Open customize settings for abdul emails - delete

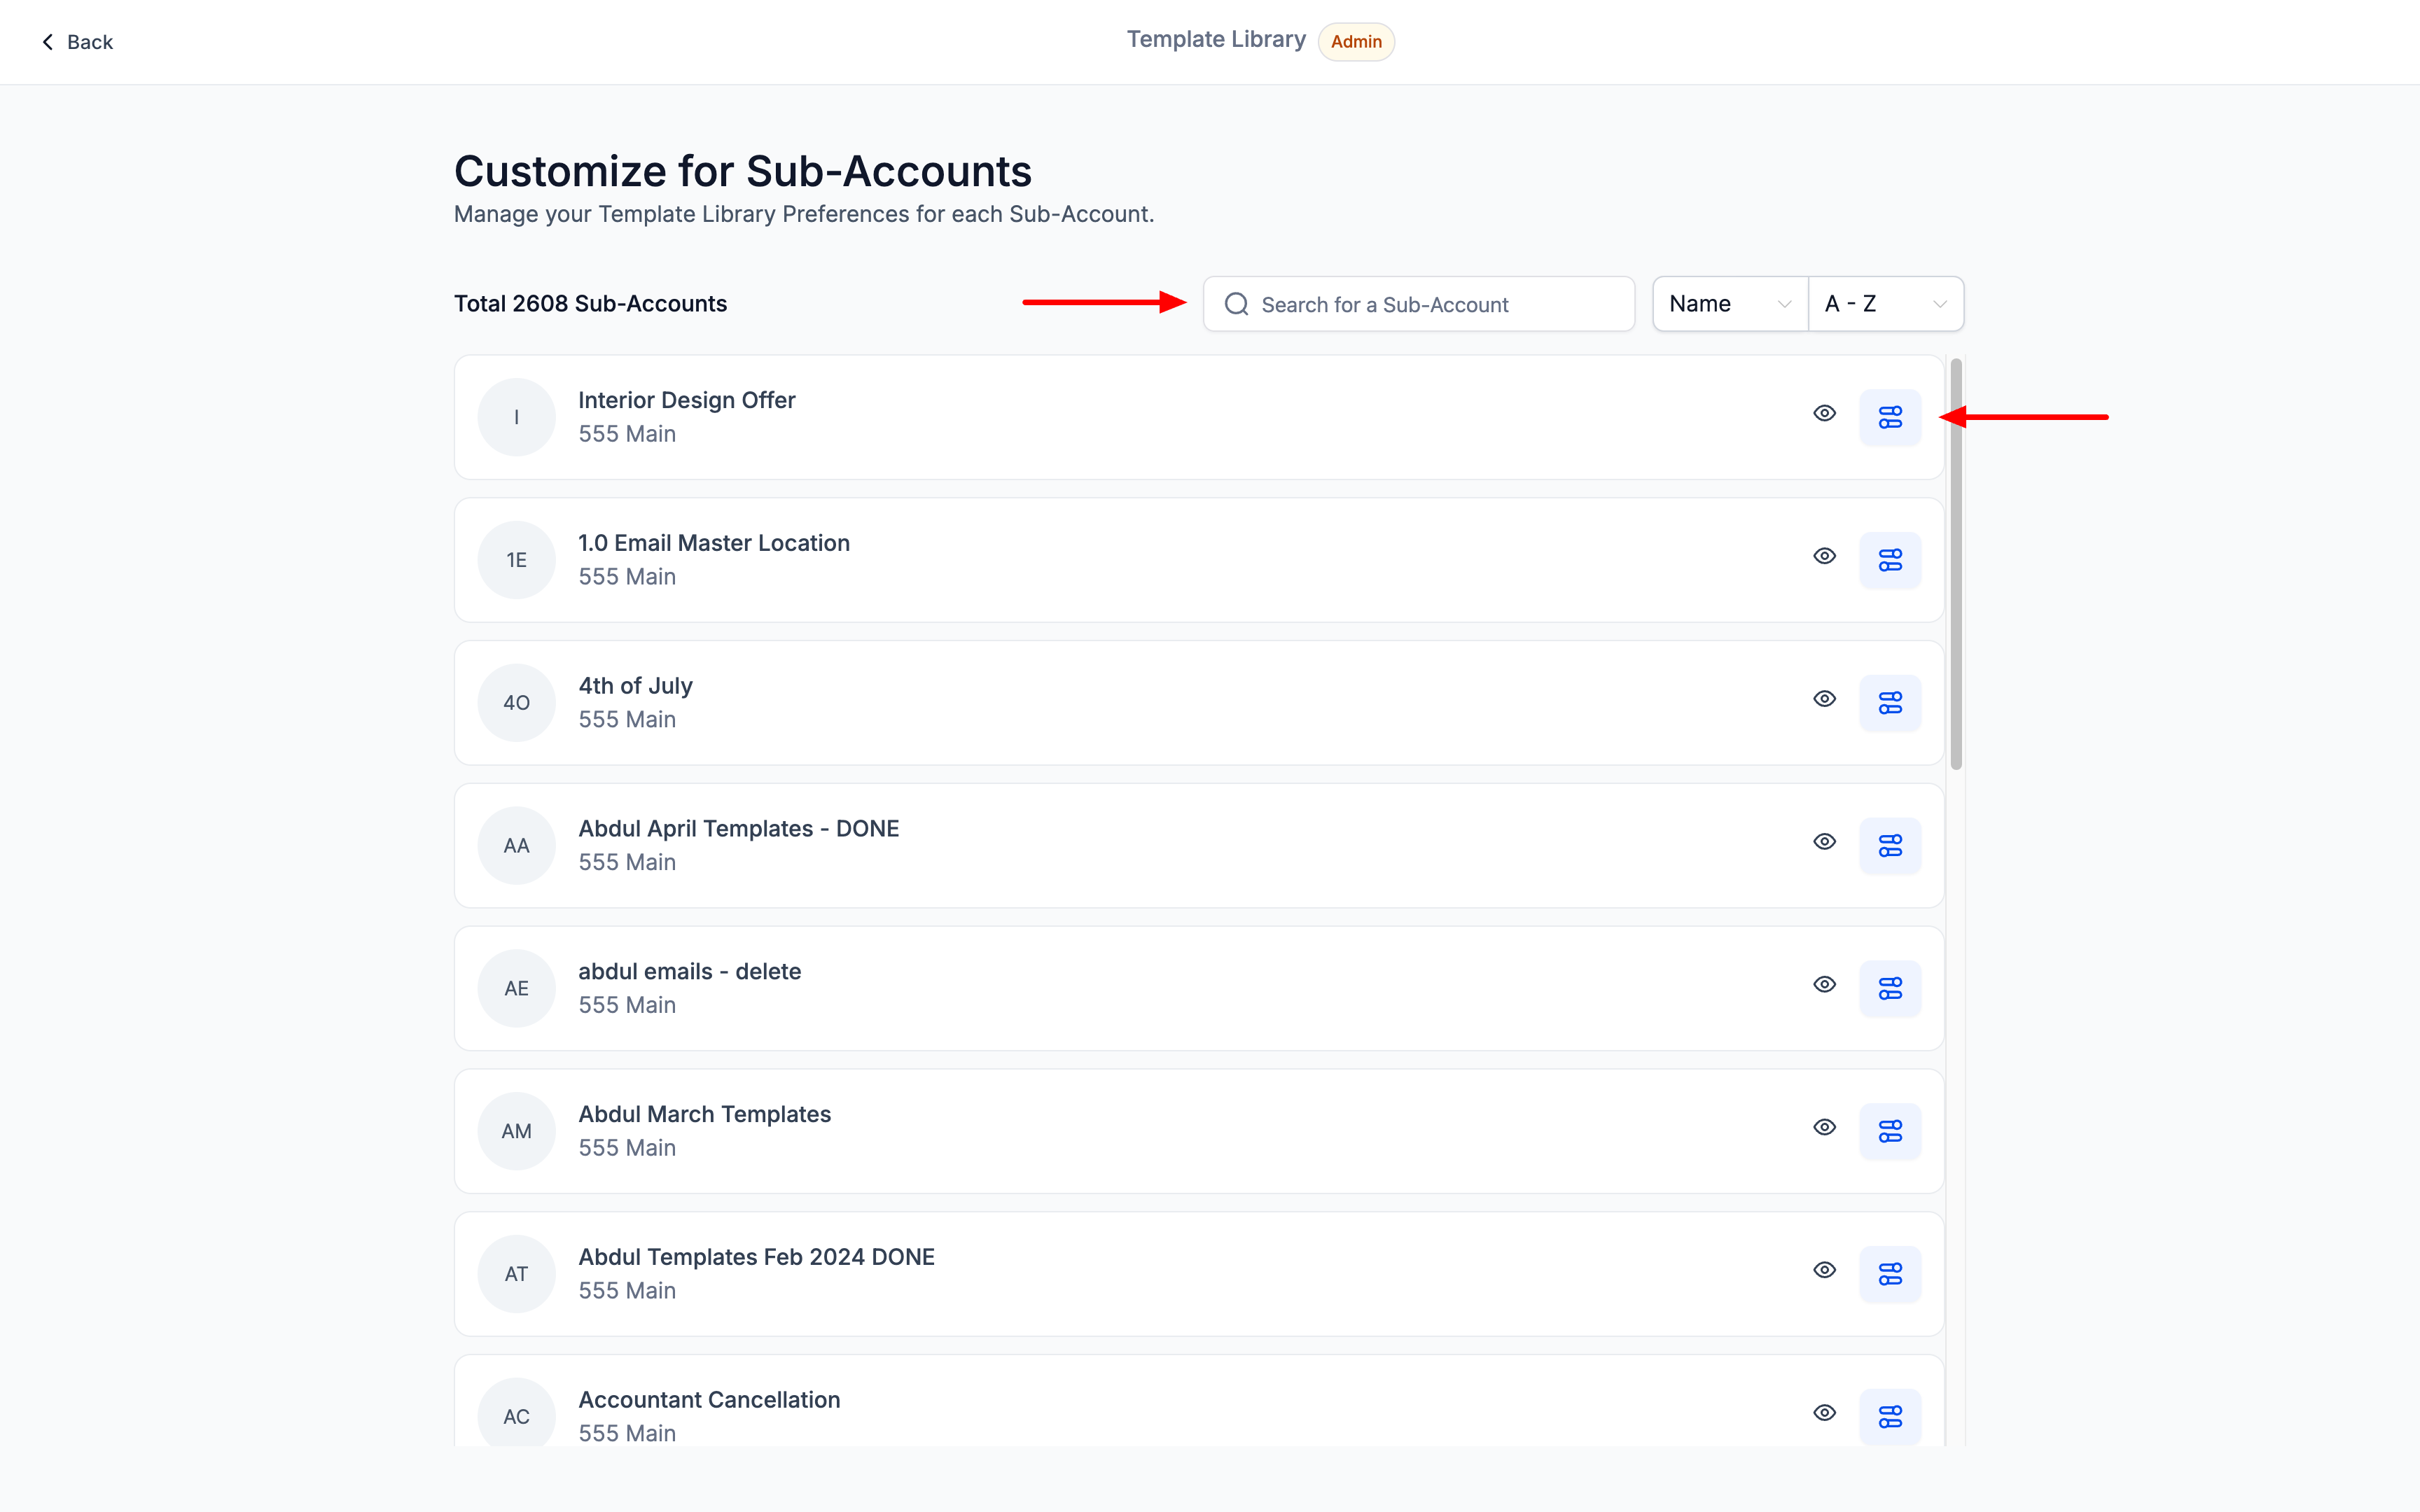(x=1889, y=988)
